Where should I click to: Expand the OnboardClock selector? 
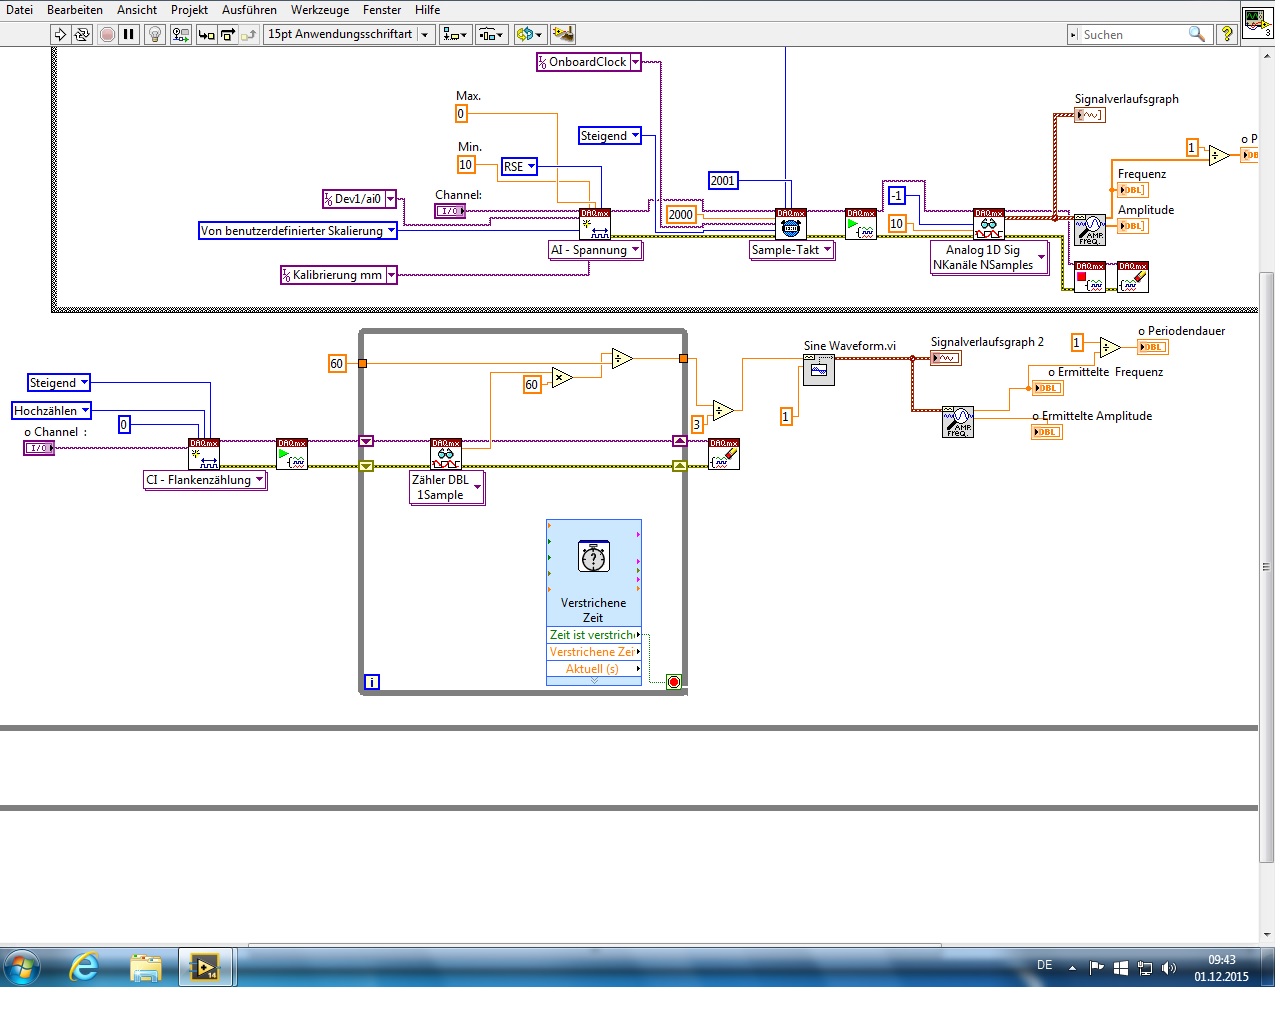point(635,62)
